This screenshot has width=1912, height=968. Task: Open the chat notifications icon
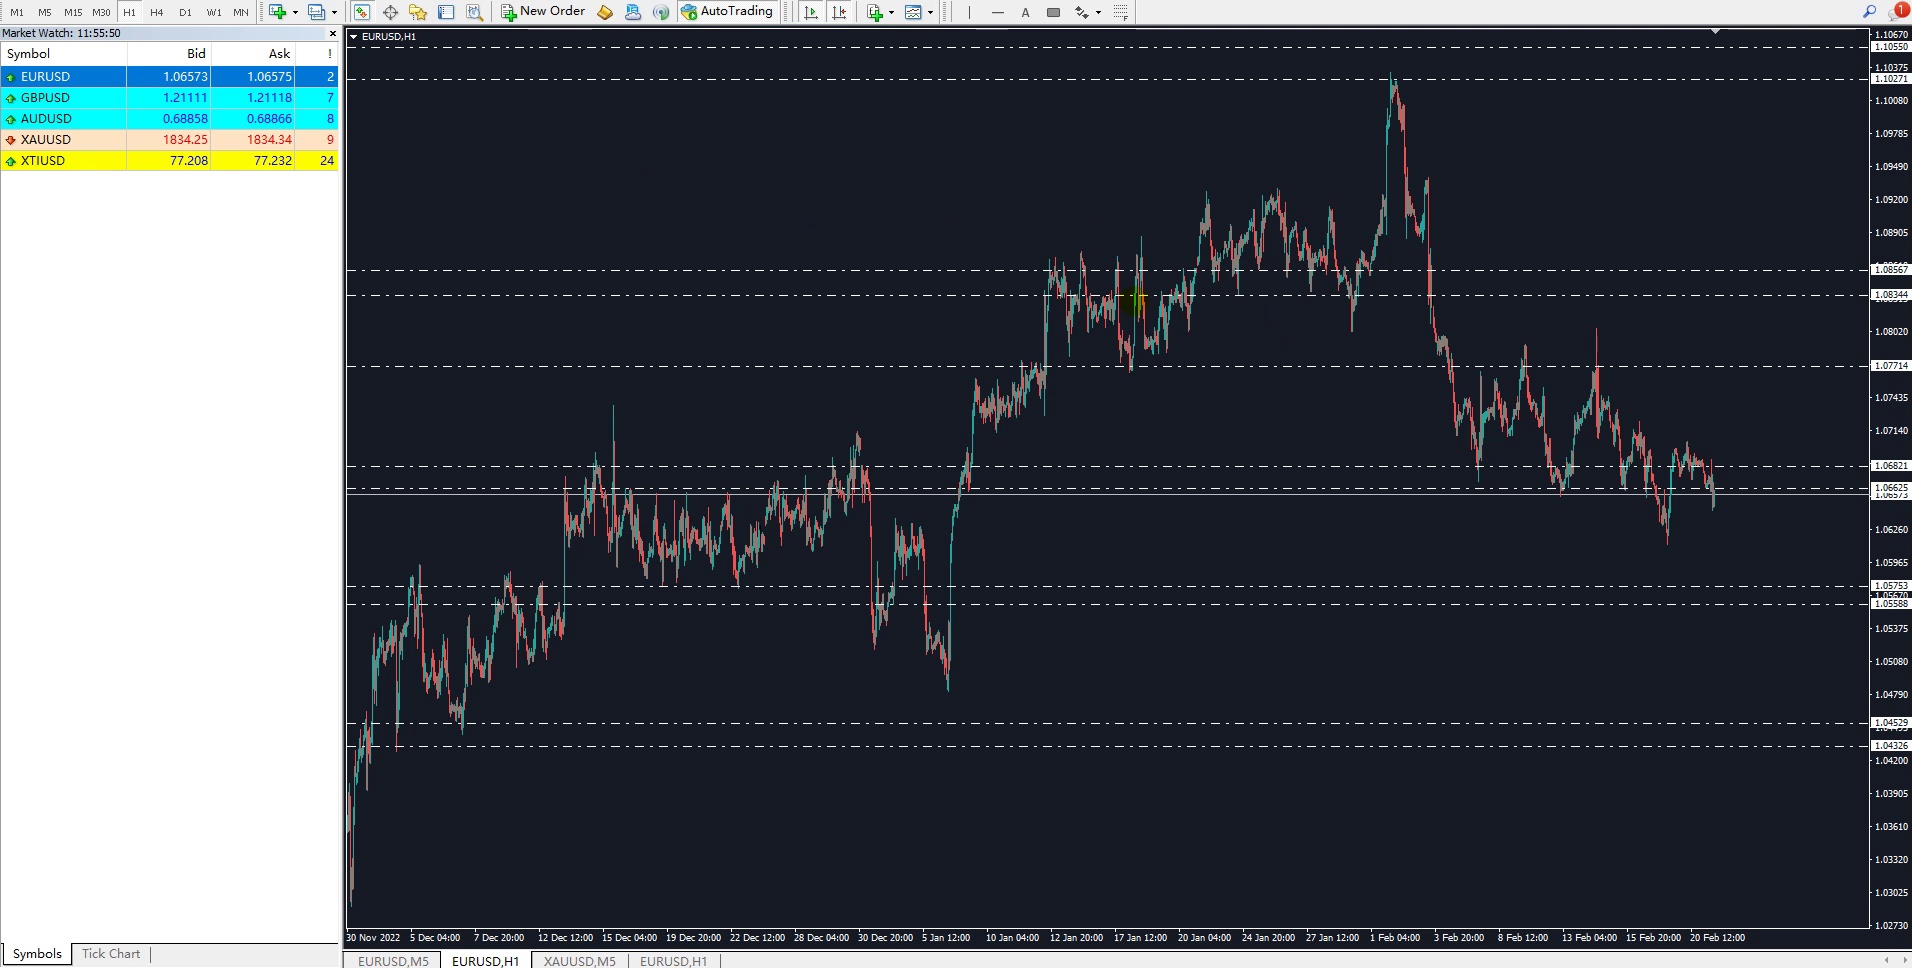click(1898, 11)
